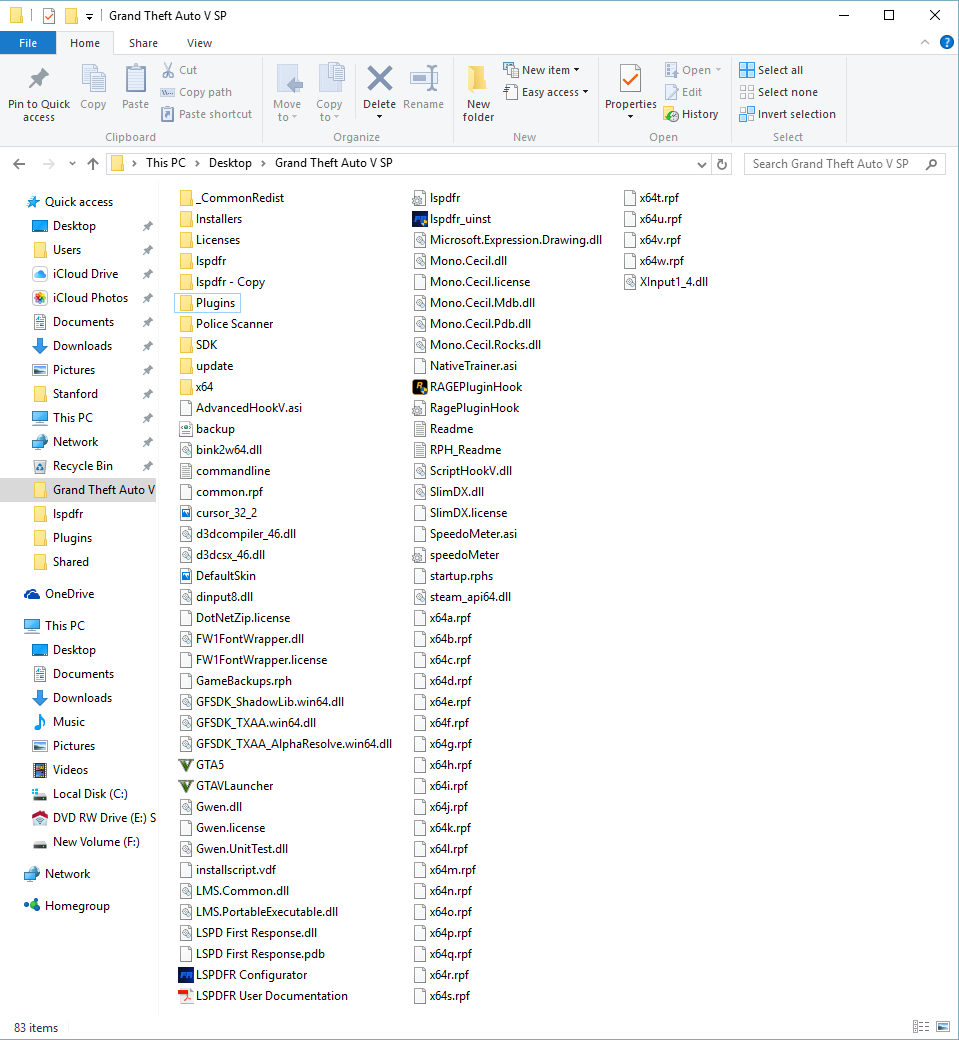Collapse the ribbon with the chevron

point(925,42)
